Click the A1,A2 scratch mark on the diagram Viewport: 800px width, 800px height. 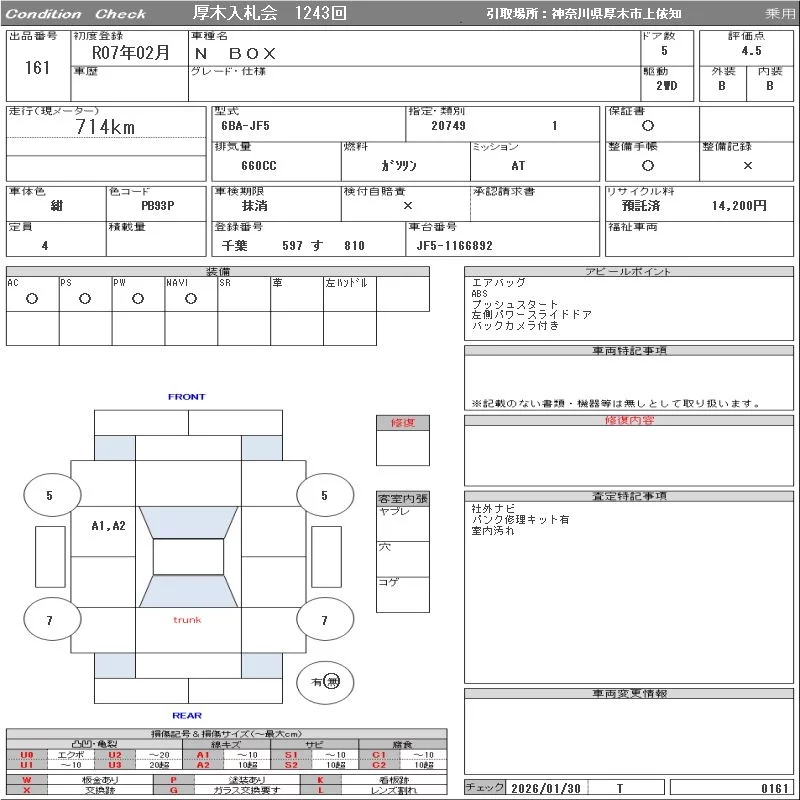108,526
